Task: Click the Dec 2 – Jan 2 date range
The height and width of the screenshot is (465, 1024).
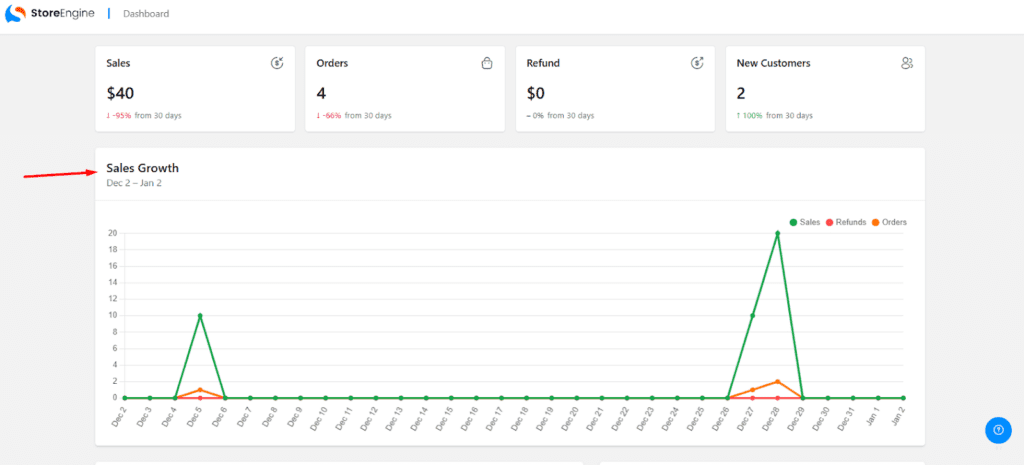Action: click(134, 183)
